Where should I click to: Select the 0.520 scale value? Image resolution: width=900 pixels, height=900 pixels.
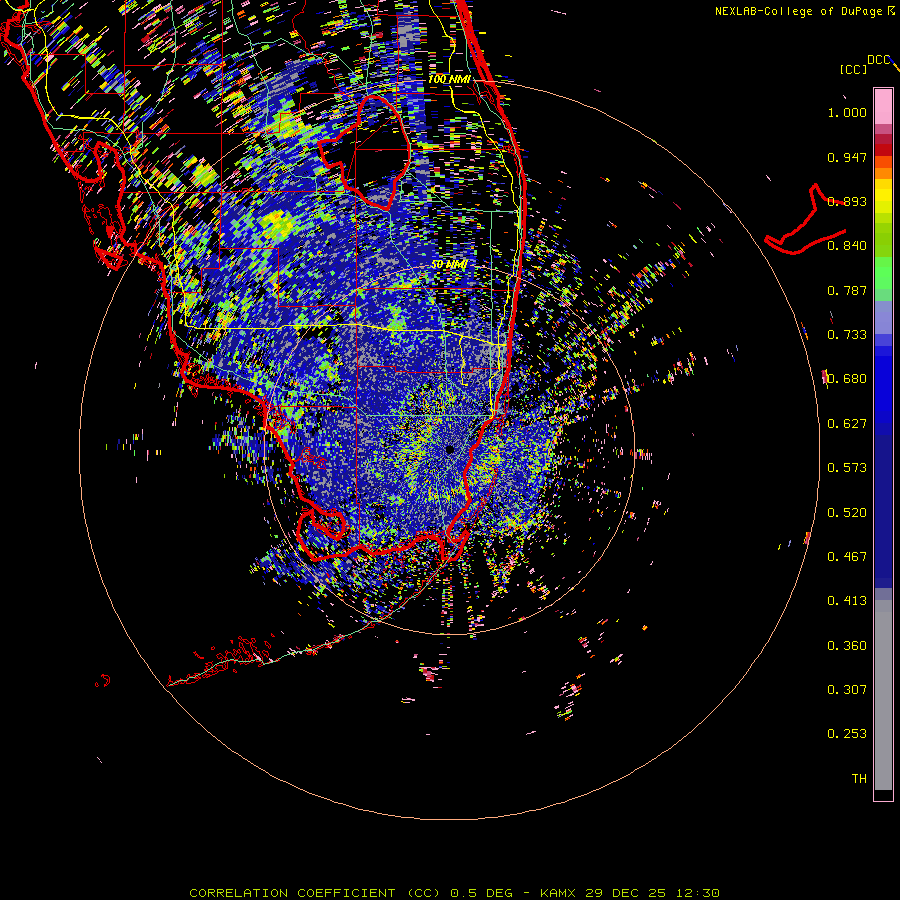click(x=847, y=513)
